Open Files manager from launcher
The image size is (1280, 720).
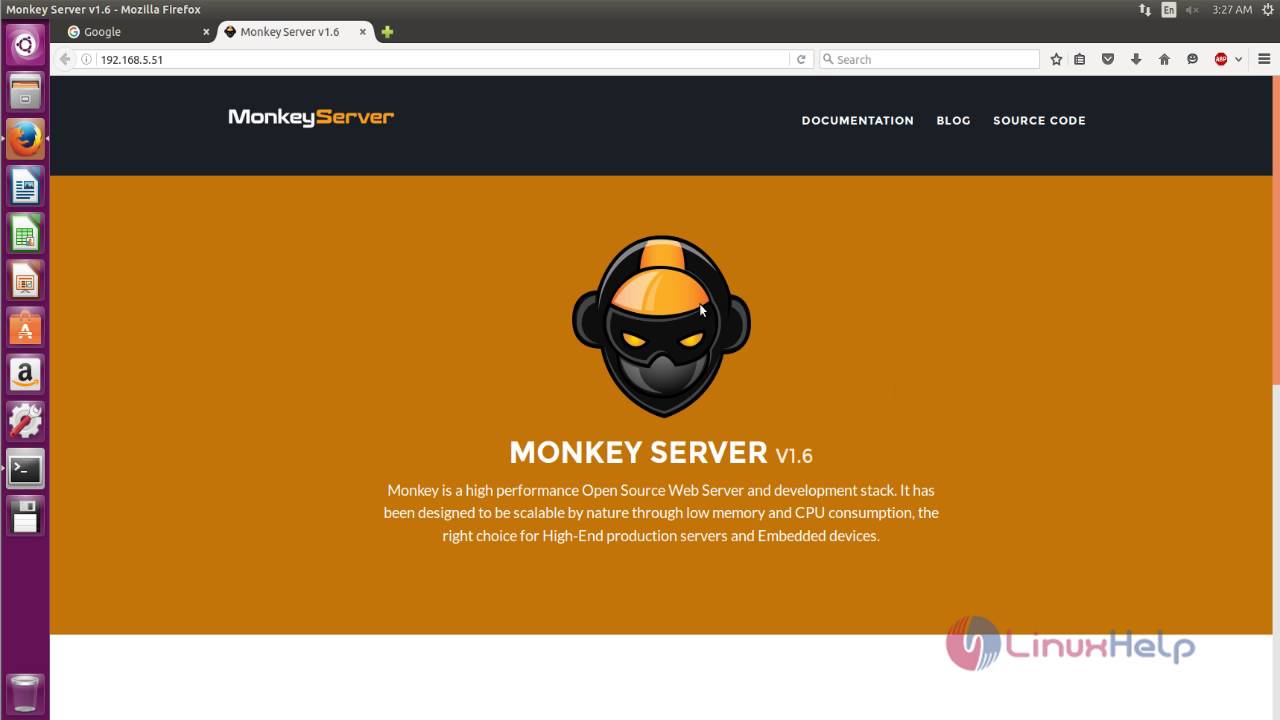click(x=25, y=92)
